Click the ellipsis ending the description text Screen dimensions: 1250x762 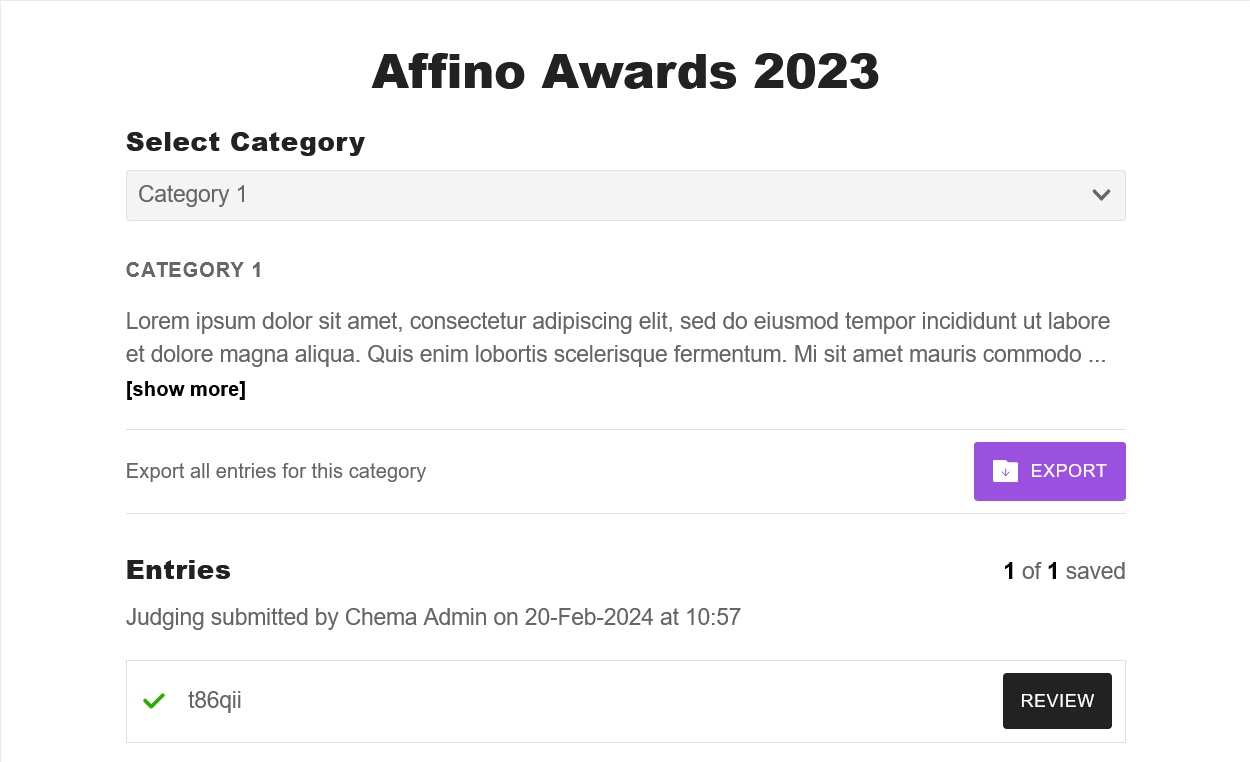pyautogui.click(x=1096, y=354)
